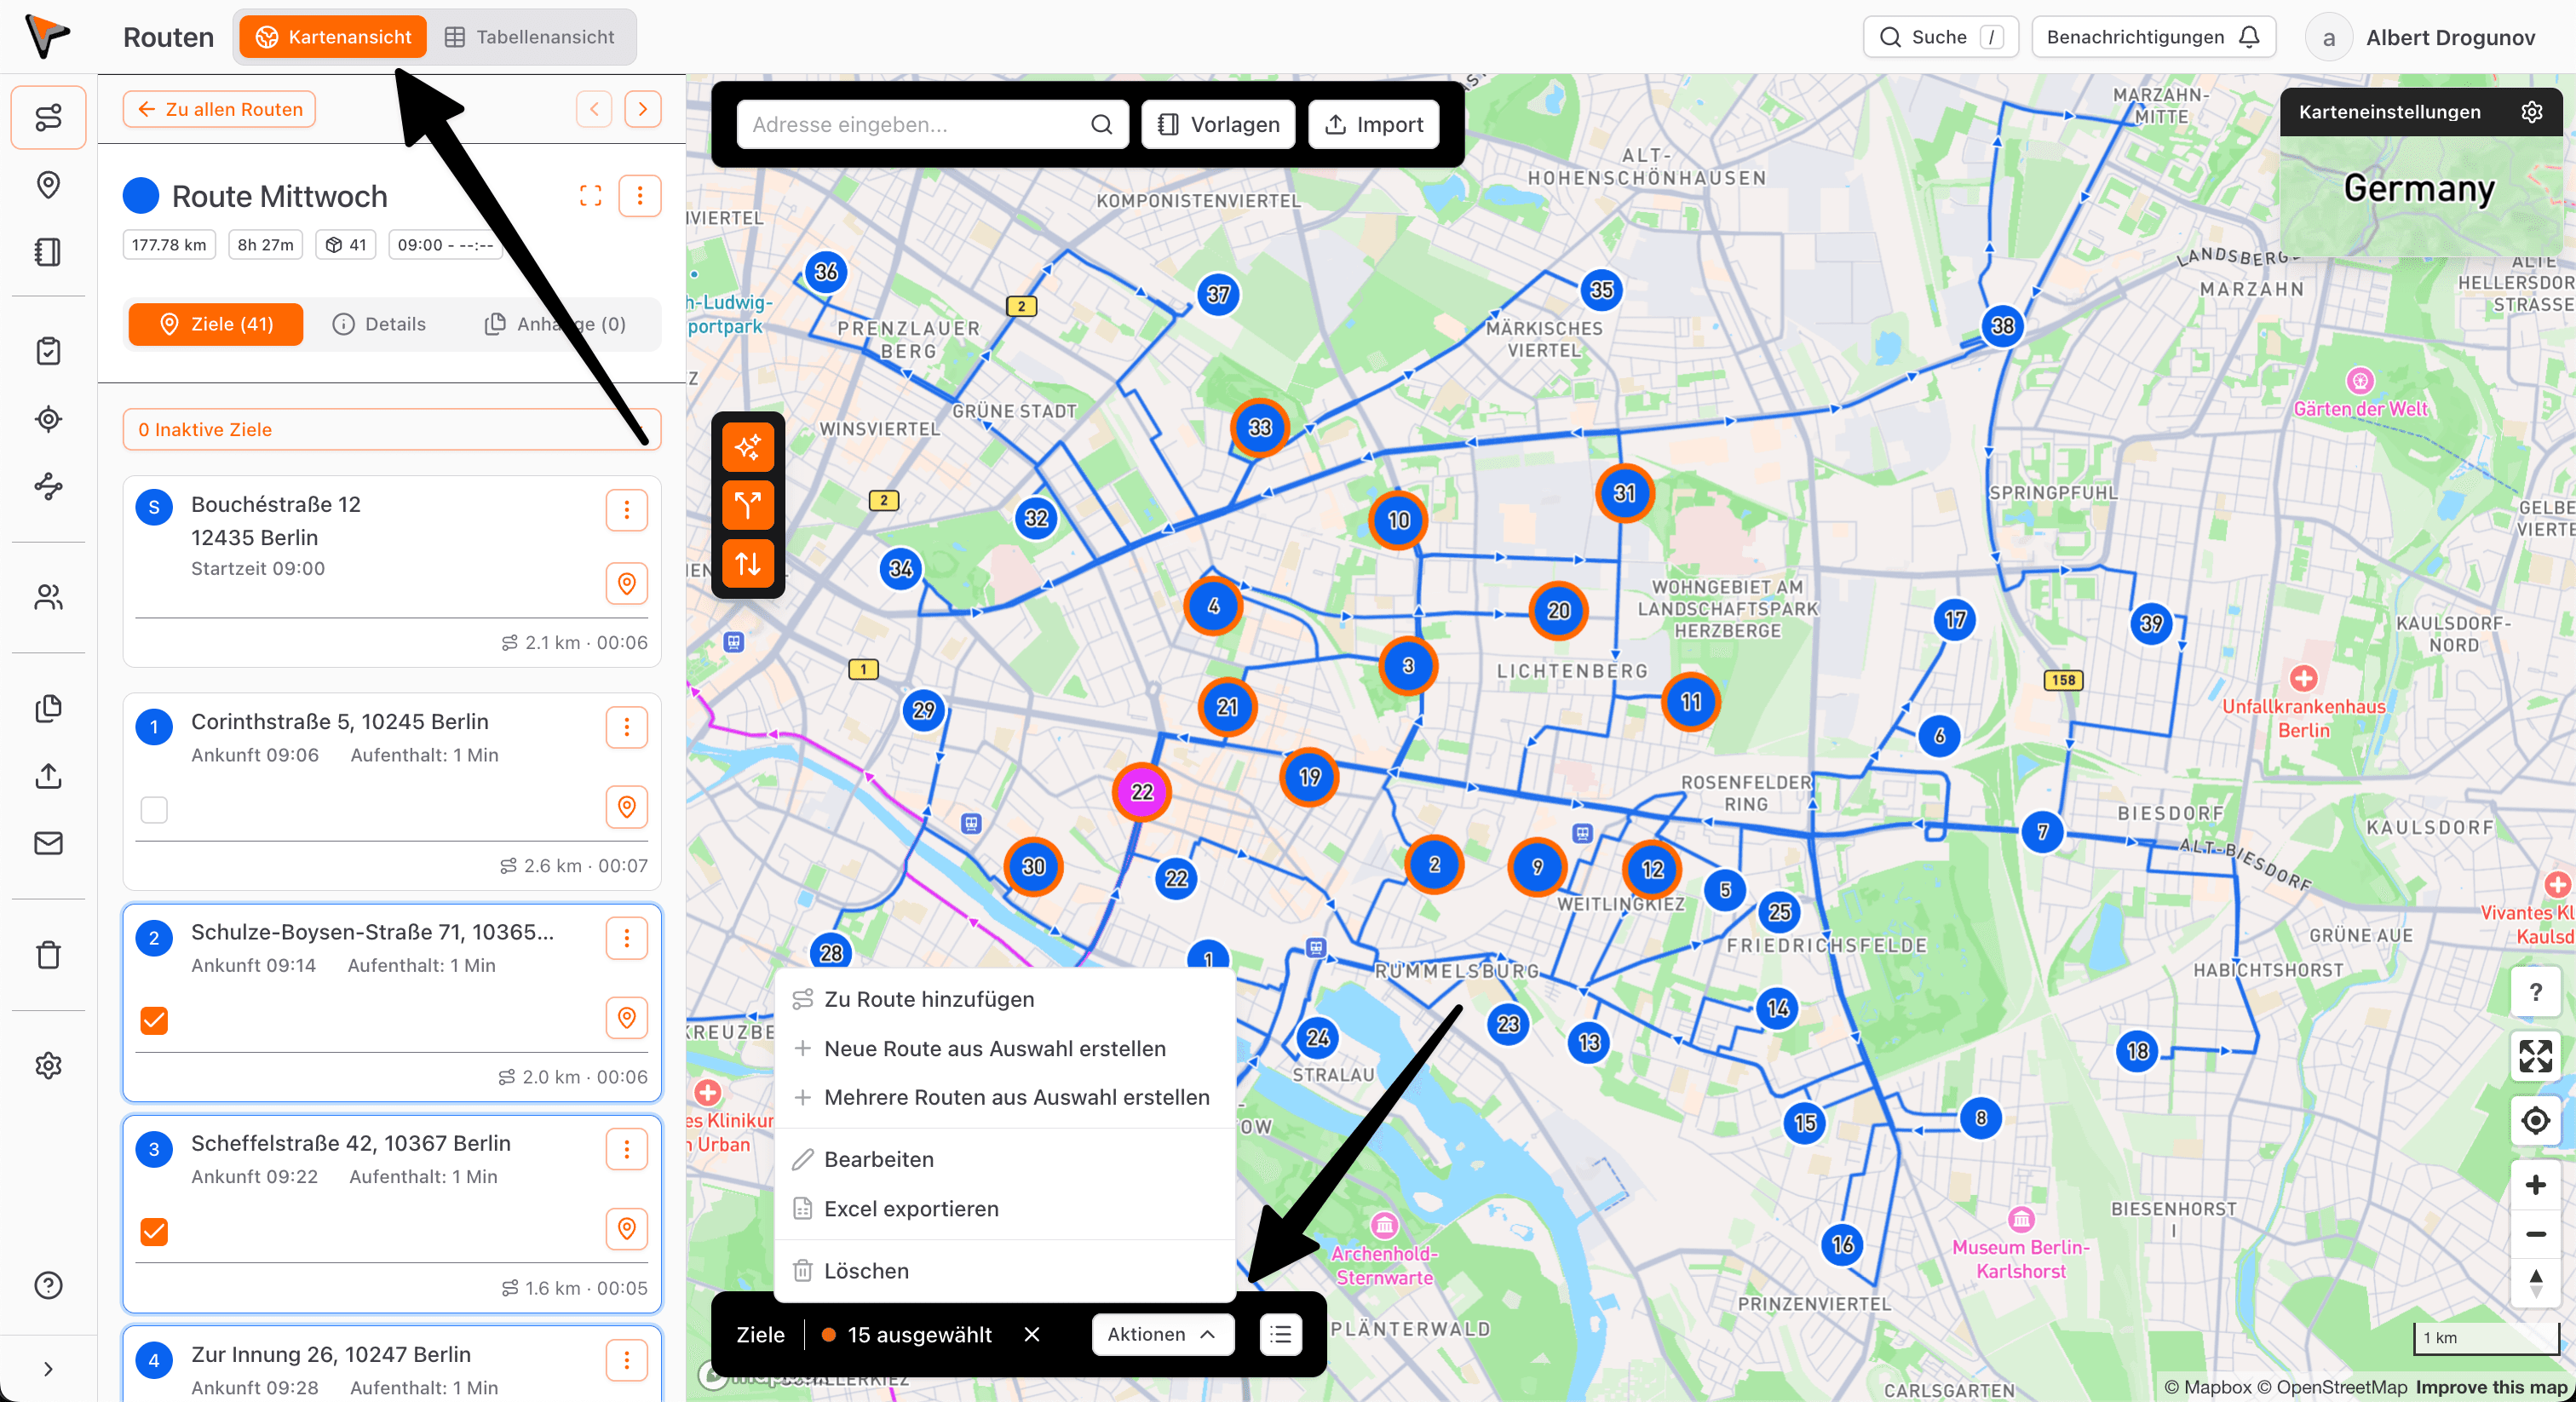Viewport: 2576px width, 1402px height.
Task: Click the reverse order up-down arrows icon
Action: pos(747,564)
